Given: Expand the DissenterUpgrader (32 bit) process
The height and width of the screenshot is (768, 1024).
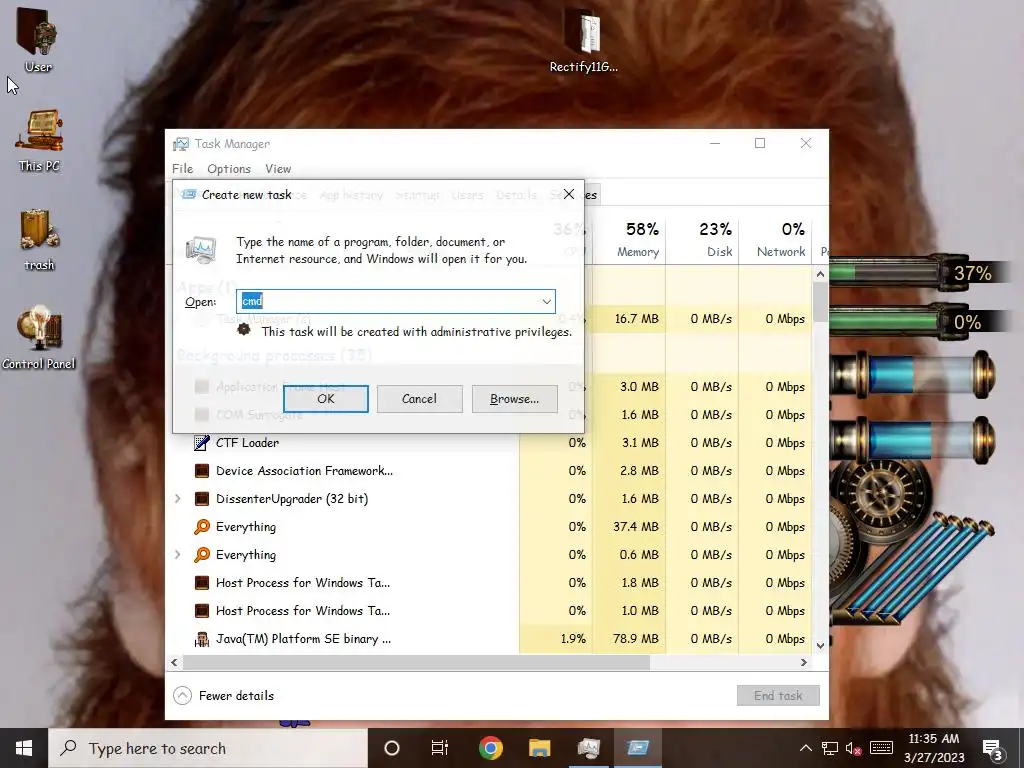Looking at the screenshot, I should (178, 499).
